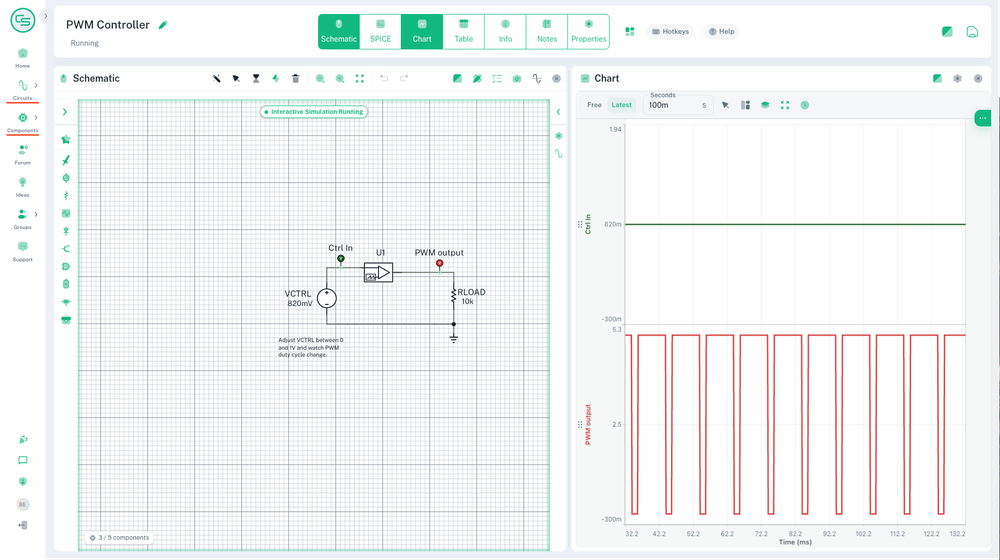1000x560 pixels.
Task: Toggle Latest chart mode
Action: pyautogui.click(x=621, y=105)
